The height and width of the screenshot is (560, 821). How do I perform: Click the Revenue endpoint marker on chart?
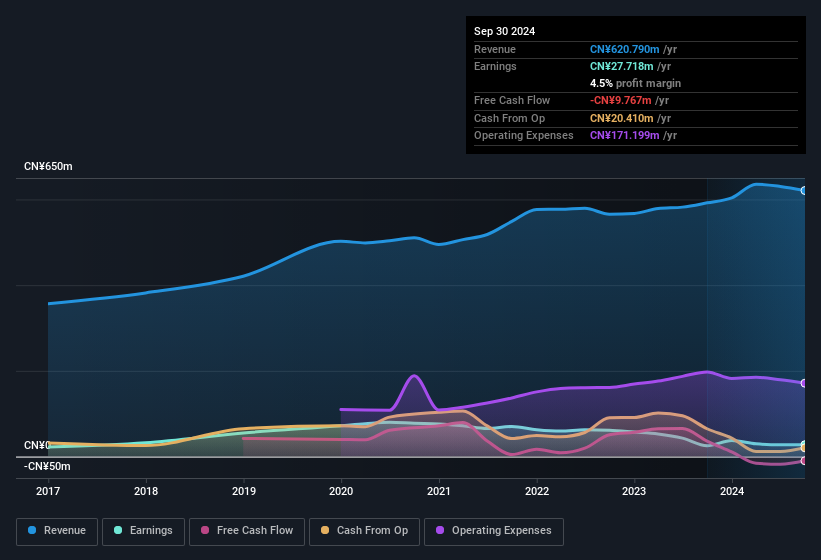pos(804,191)
